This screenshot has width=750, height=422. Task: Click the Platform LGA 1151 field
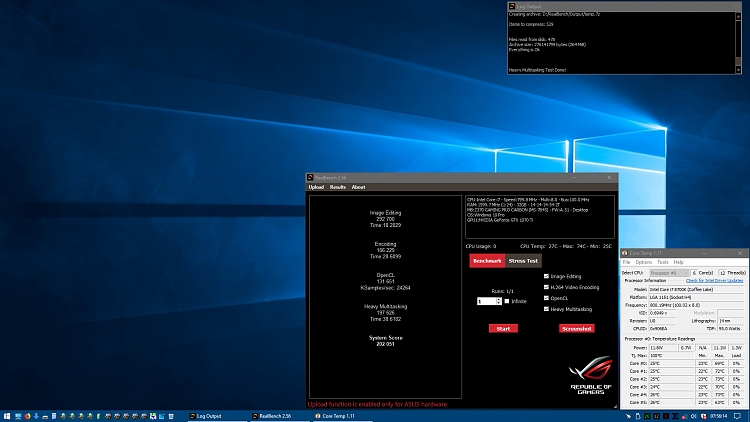[x=696, y=297]
